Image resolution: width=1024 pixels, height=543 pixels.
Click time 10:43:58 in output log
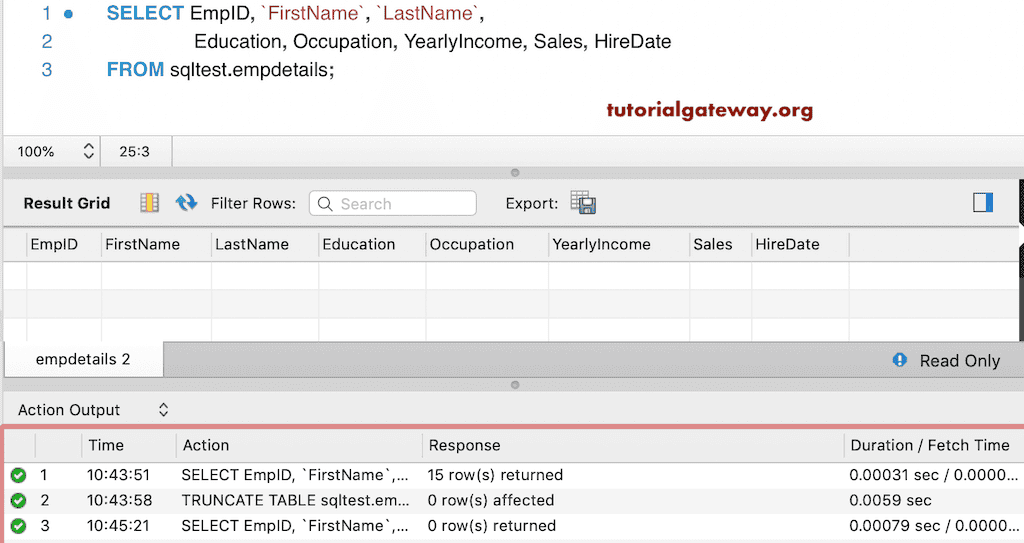click(x=120, y=501)
